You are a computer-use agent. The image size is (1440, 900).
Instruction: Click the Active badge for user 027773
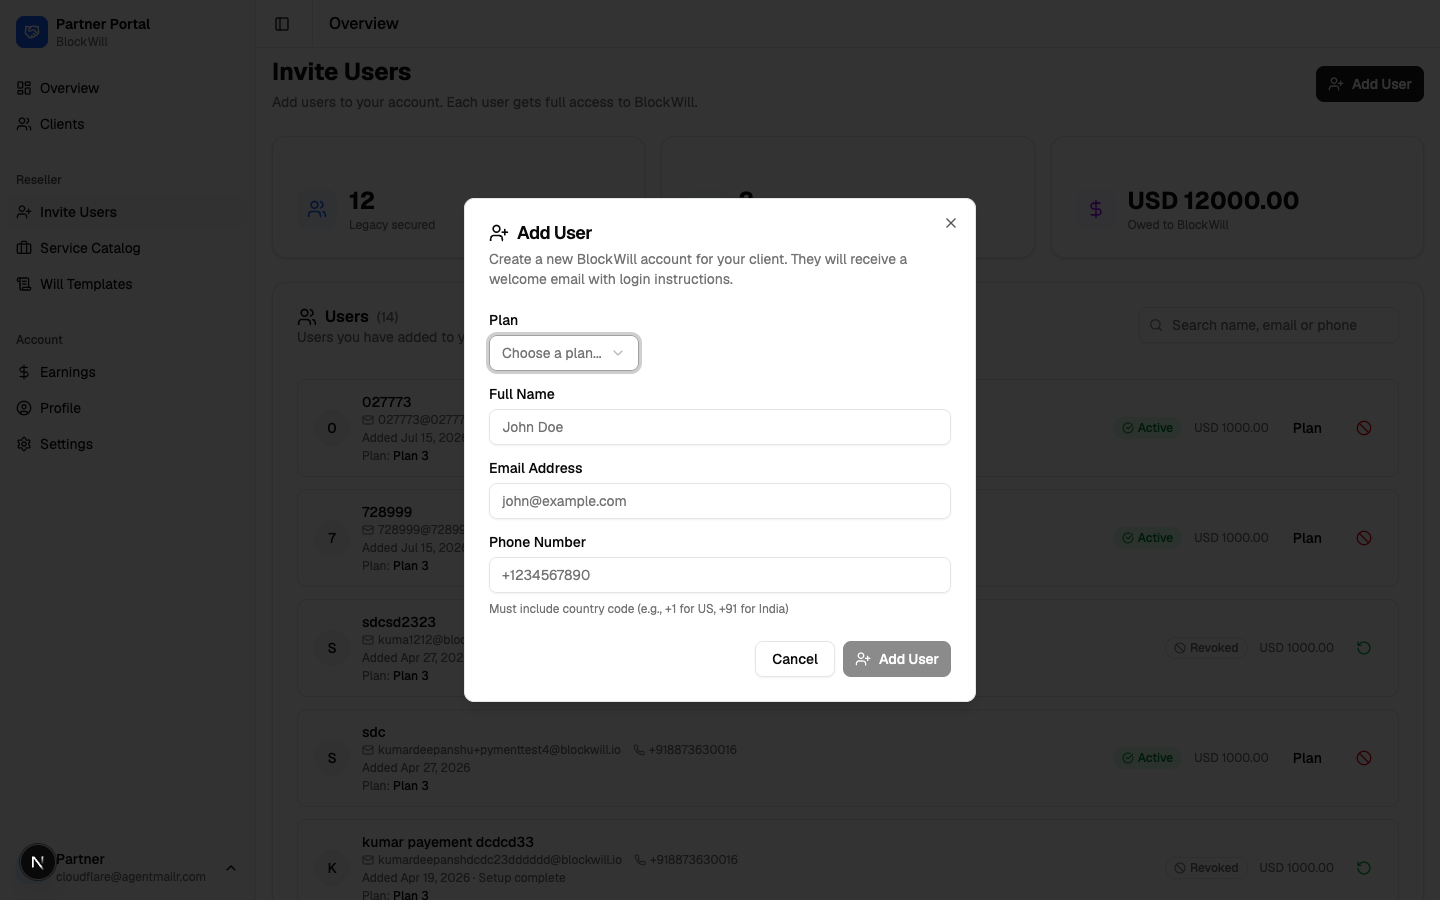coord(1148,428)
